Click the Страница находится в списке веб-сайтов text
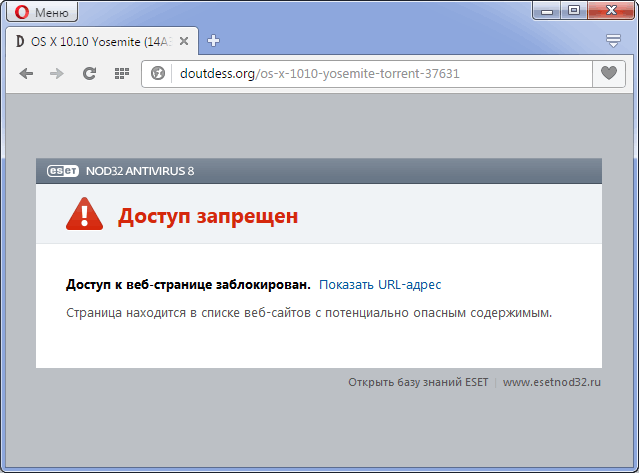 (x=309, y=313)
